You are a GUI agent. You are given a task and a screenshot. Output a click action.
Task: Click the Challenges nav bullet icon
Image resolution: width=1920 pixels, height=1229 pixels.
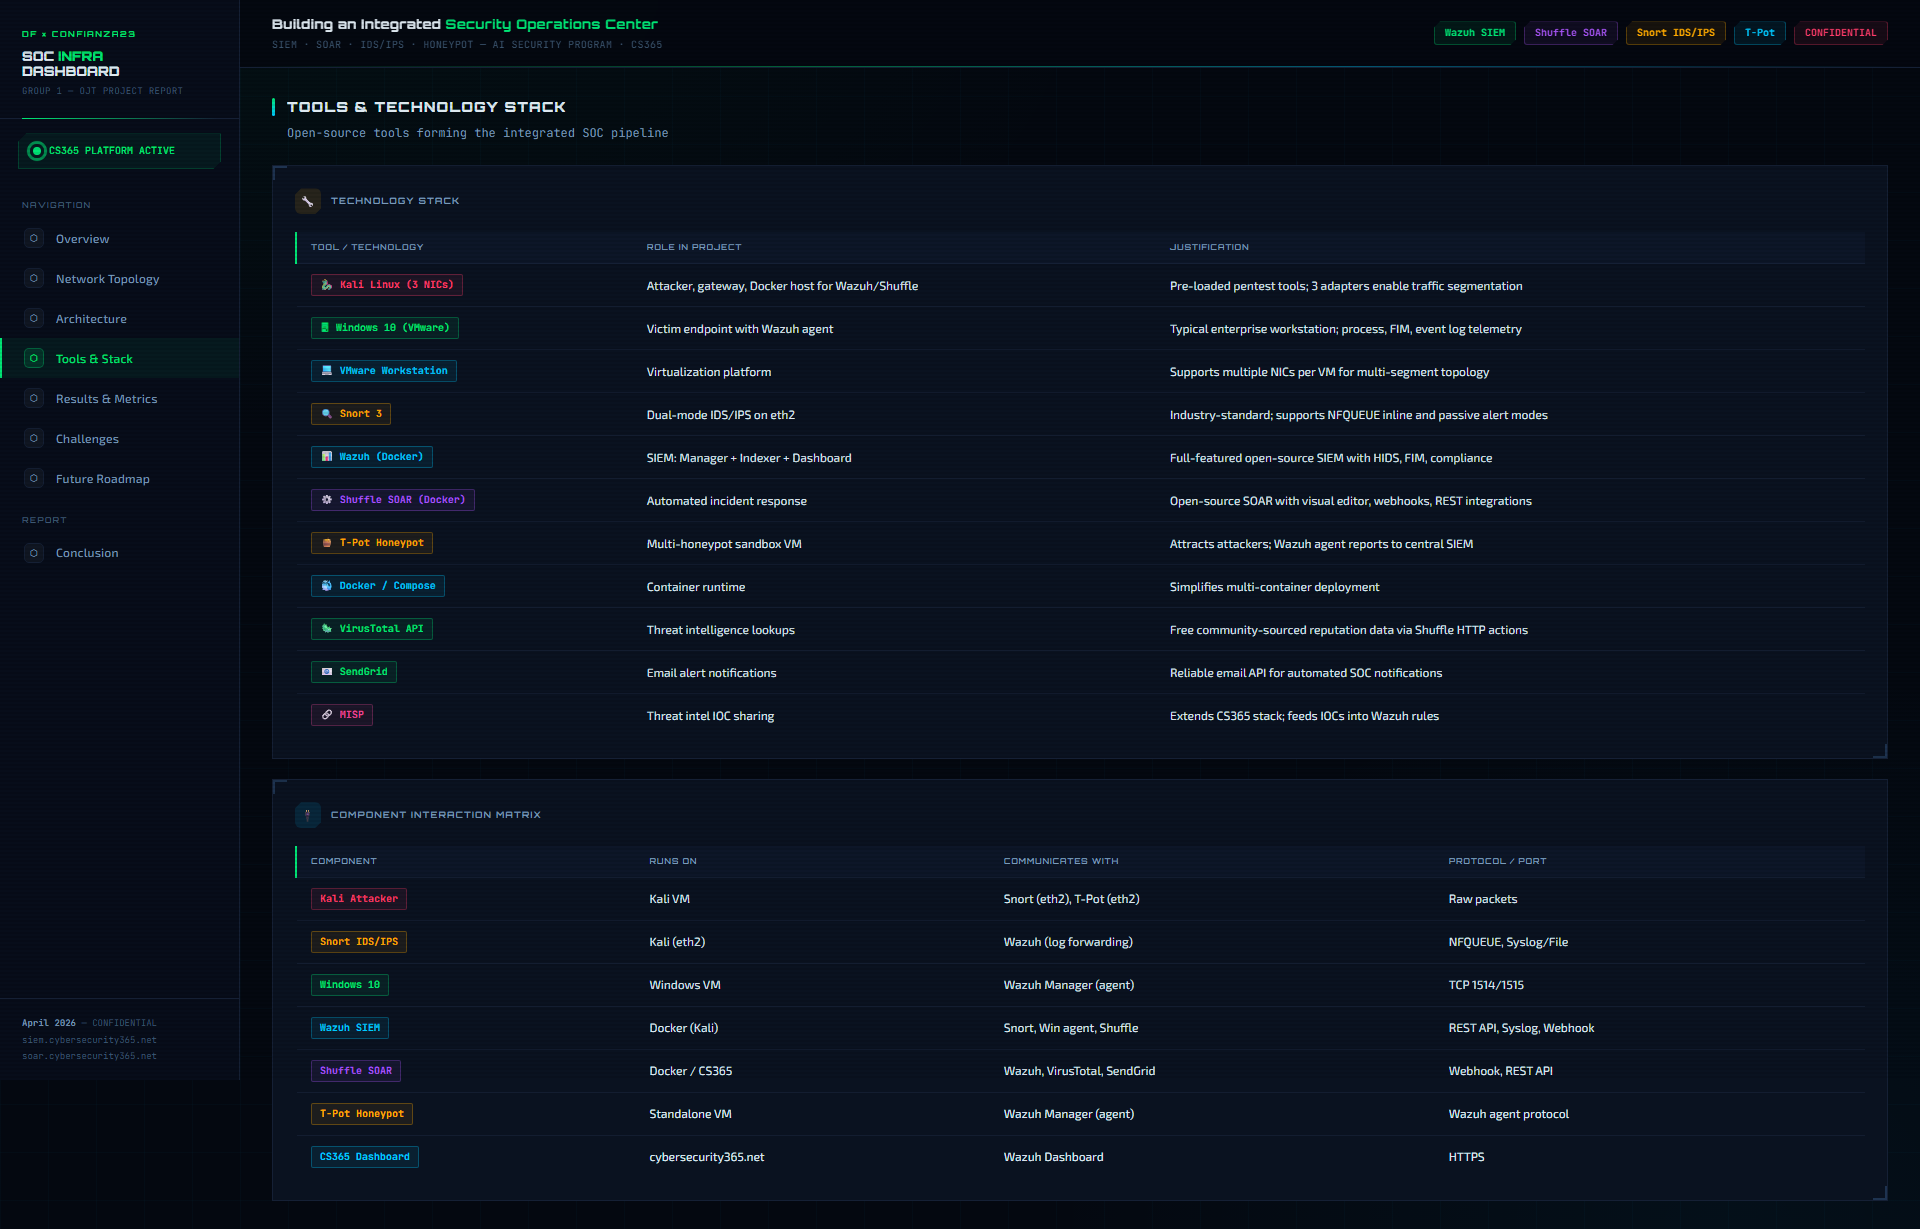(34, 439)
